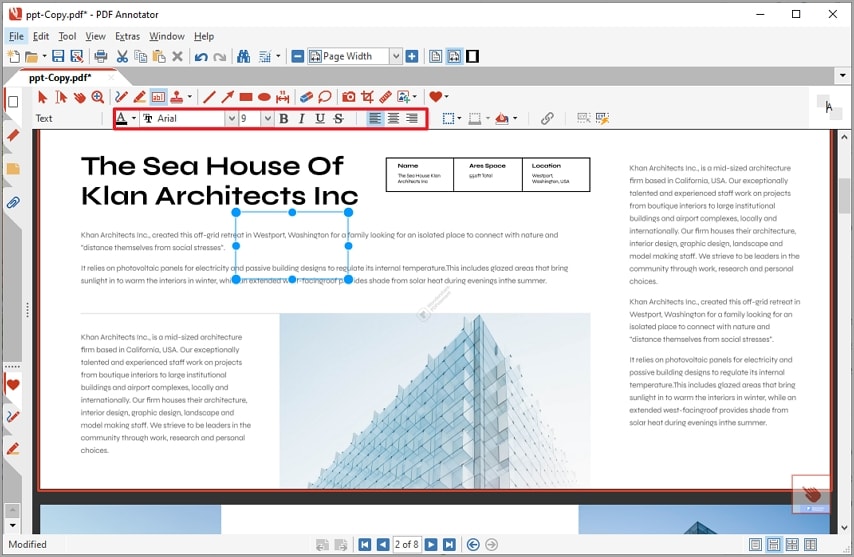This screenshot has height=557, width=854.
Task: Expand the Stamp tool dropdown arrow
Action: tap(190, 97)
